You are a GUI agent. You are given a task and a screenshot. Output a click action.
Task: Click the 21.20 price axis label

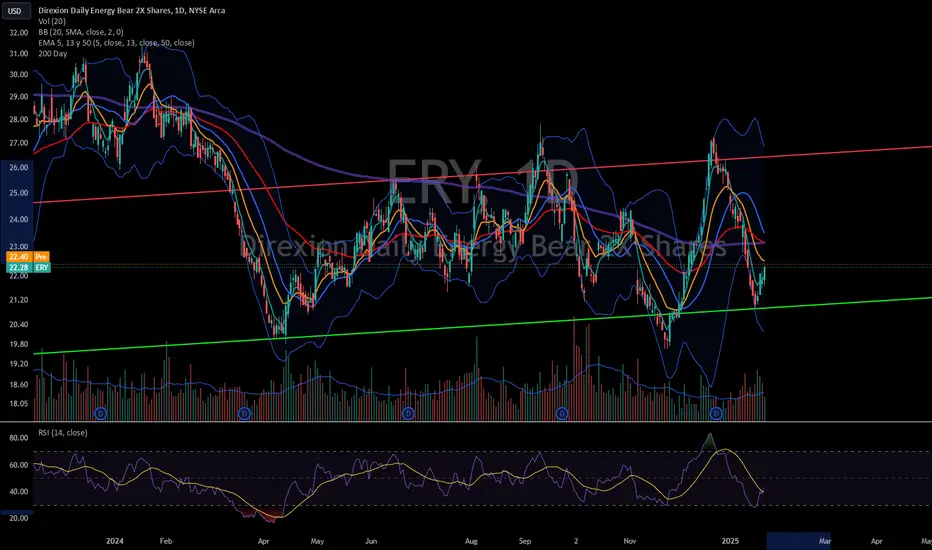pos(19,300)
